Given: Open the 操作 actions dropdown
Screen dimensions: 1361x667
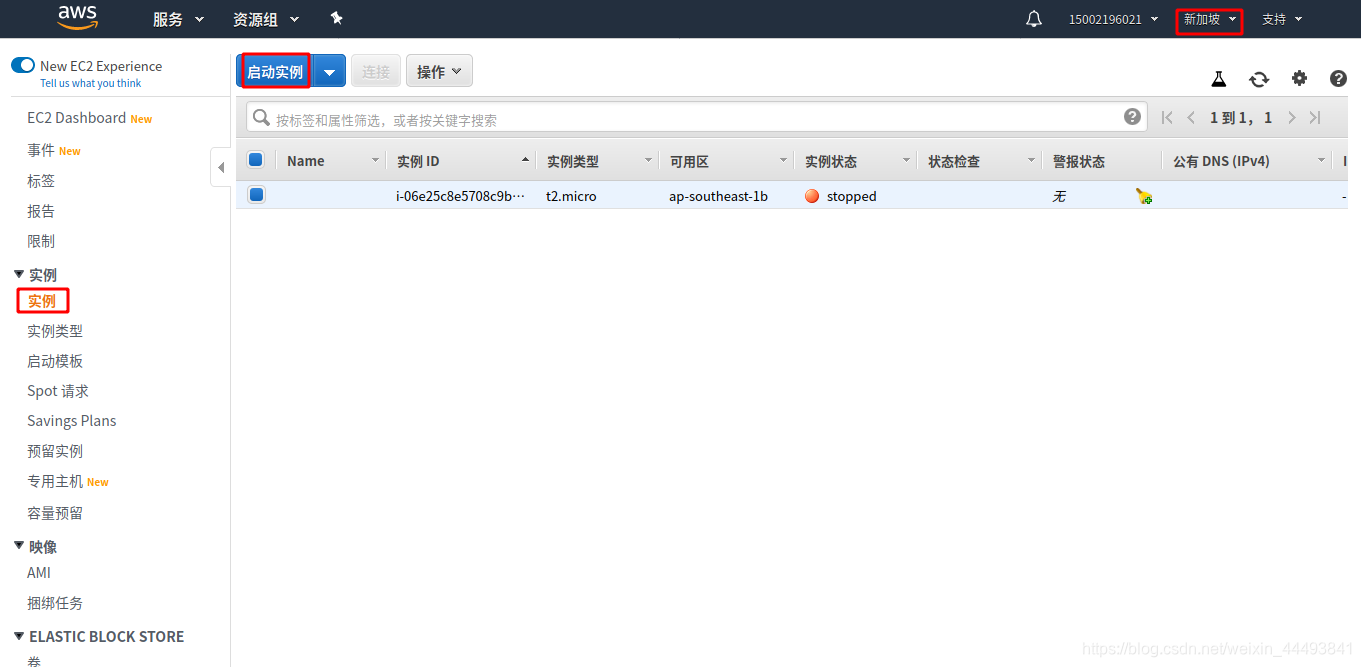Looking at the screenshot, I should click(x=439, y=71).
